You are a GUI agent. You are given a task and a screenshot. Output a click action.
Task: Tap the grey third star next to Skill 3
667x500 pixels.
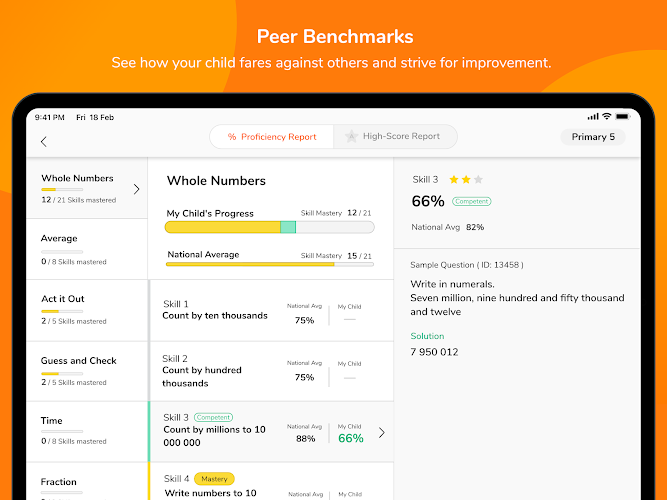[478, 179]
